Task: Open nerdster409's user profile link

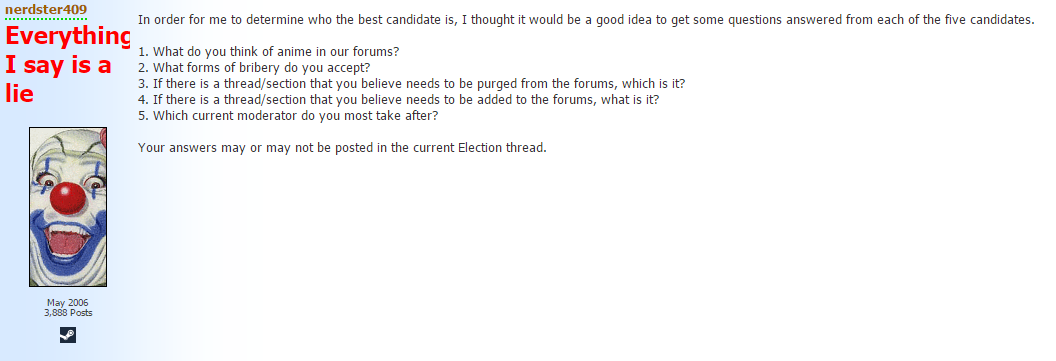Action: click(x=46, y=9)
